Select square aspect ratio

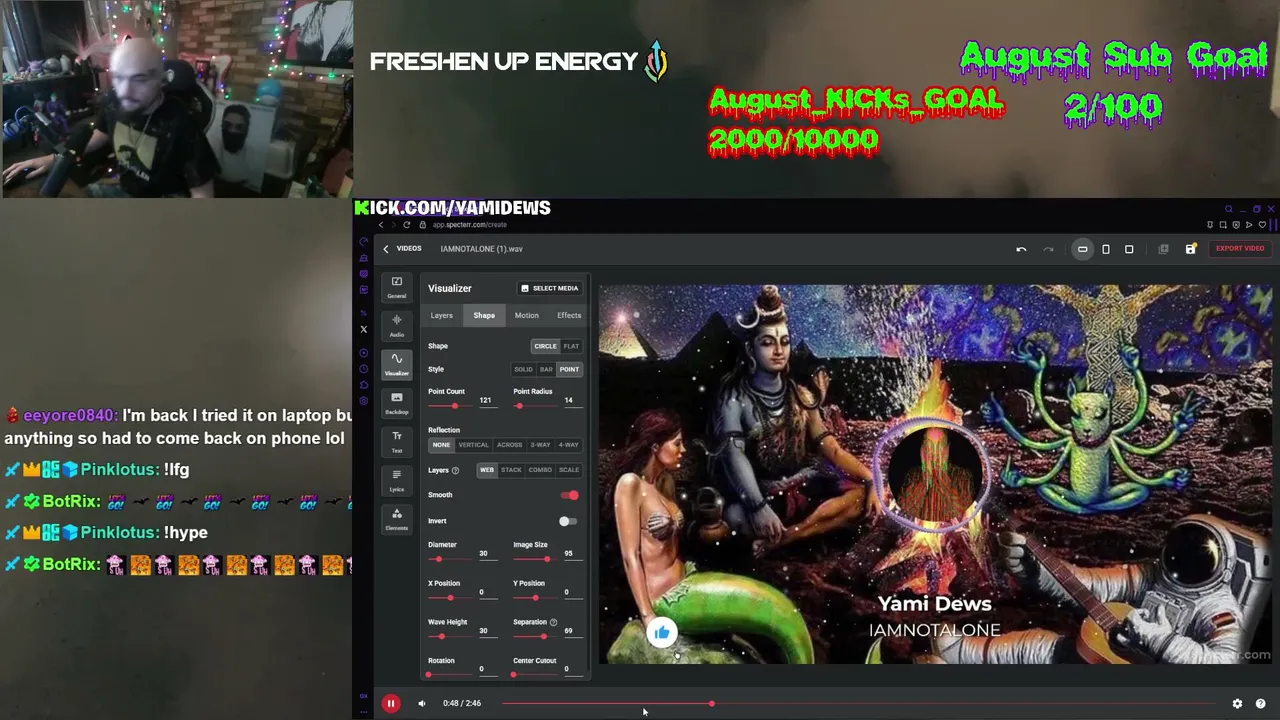coord(1129,249)
